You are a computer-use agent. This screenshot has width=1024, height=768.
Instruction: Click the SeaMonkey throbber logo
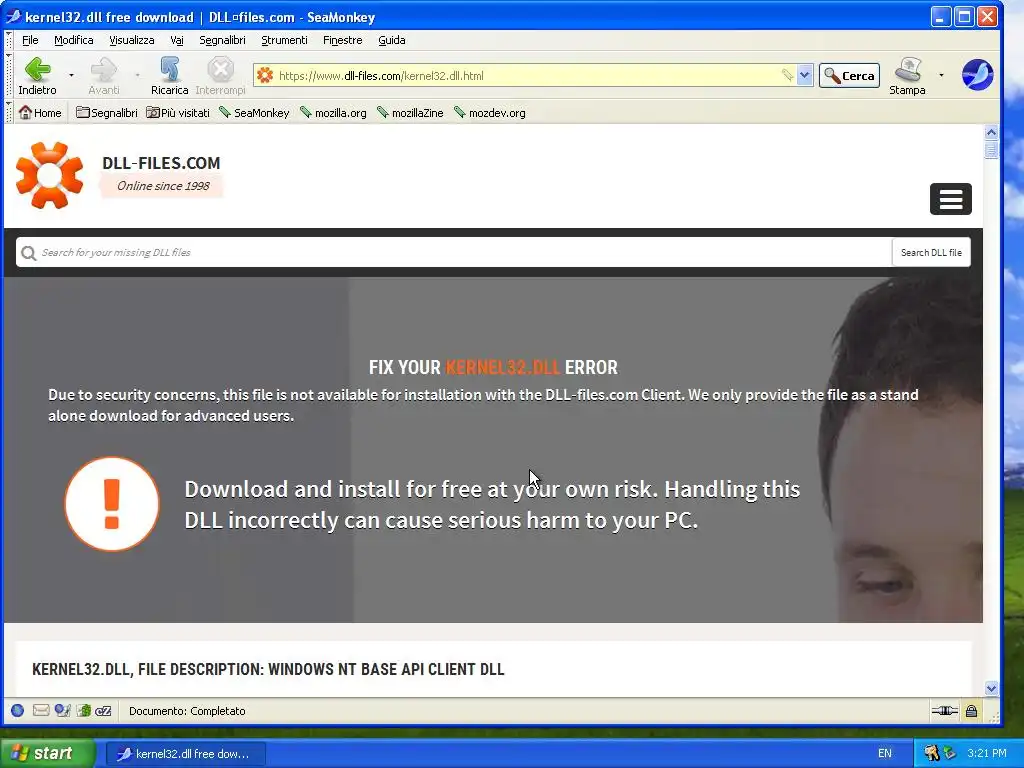[977, 74]
